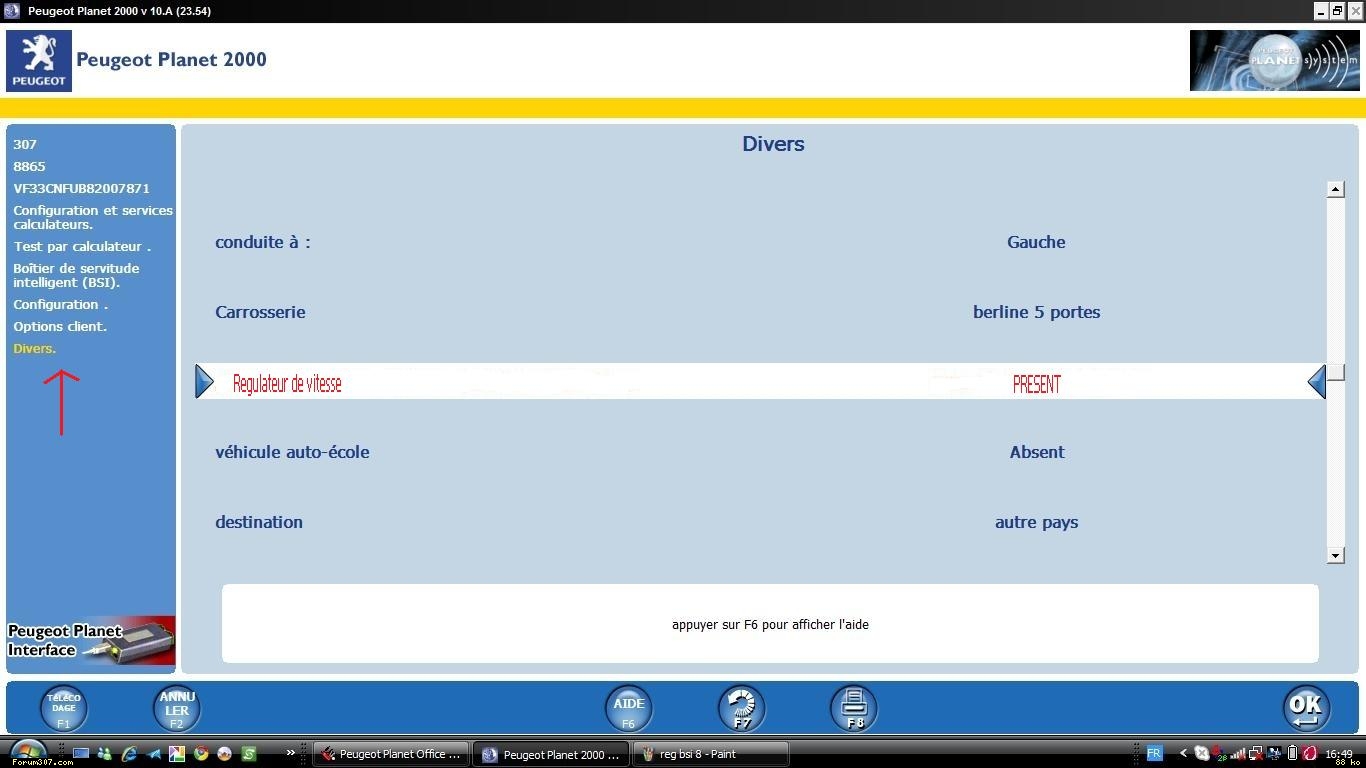The image size is (1366, 768).
Task: Print using the F8 printer icon
Action: 854,708
